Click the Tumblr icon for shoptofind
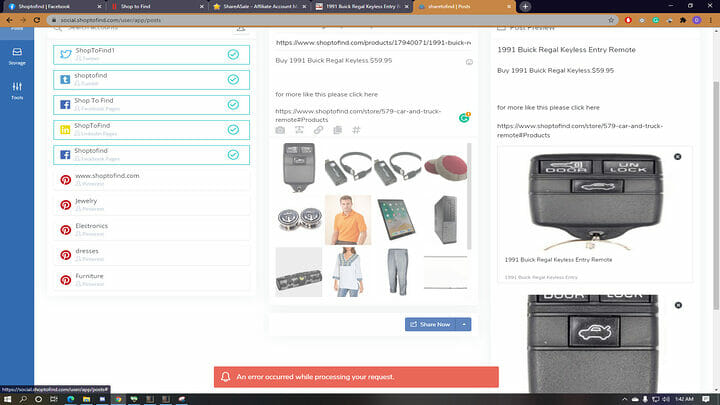Viewport: 720px width, 405px height. [65, 79]
